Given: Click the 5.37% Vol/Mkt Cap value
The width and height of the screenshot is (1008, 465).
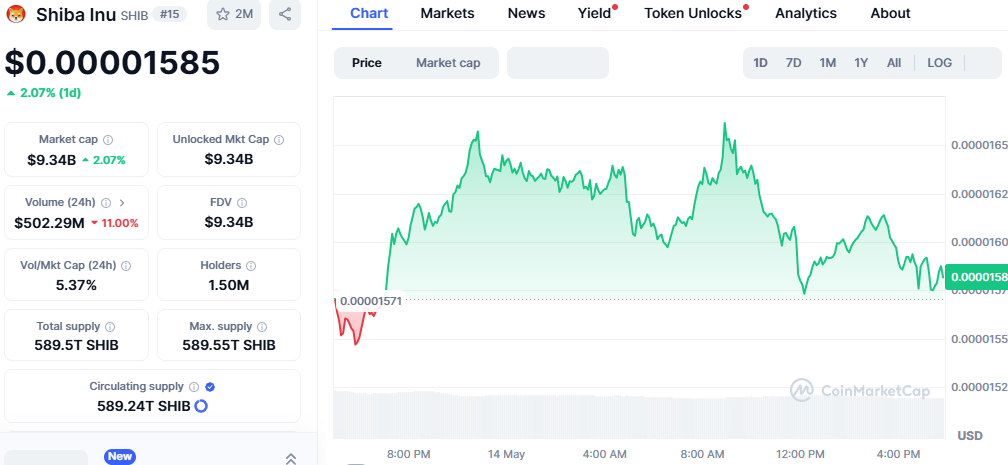Looking at the screenshot, I should click(x=76, y=286).
